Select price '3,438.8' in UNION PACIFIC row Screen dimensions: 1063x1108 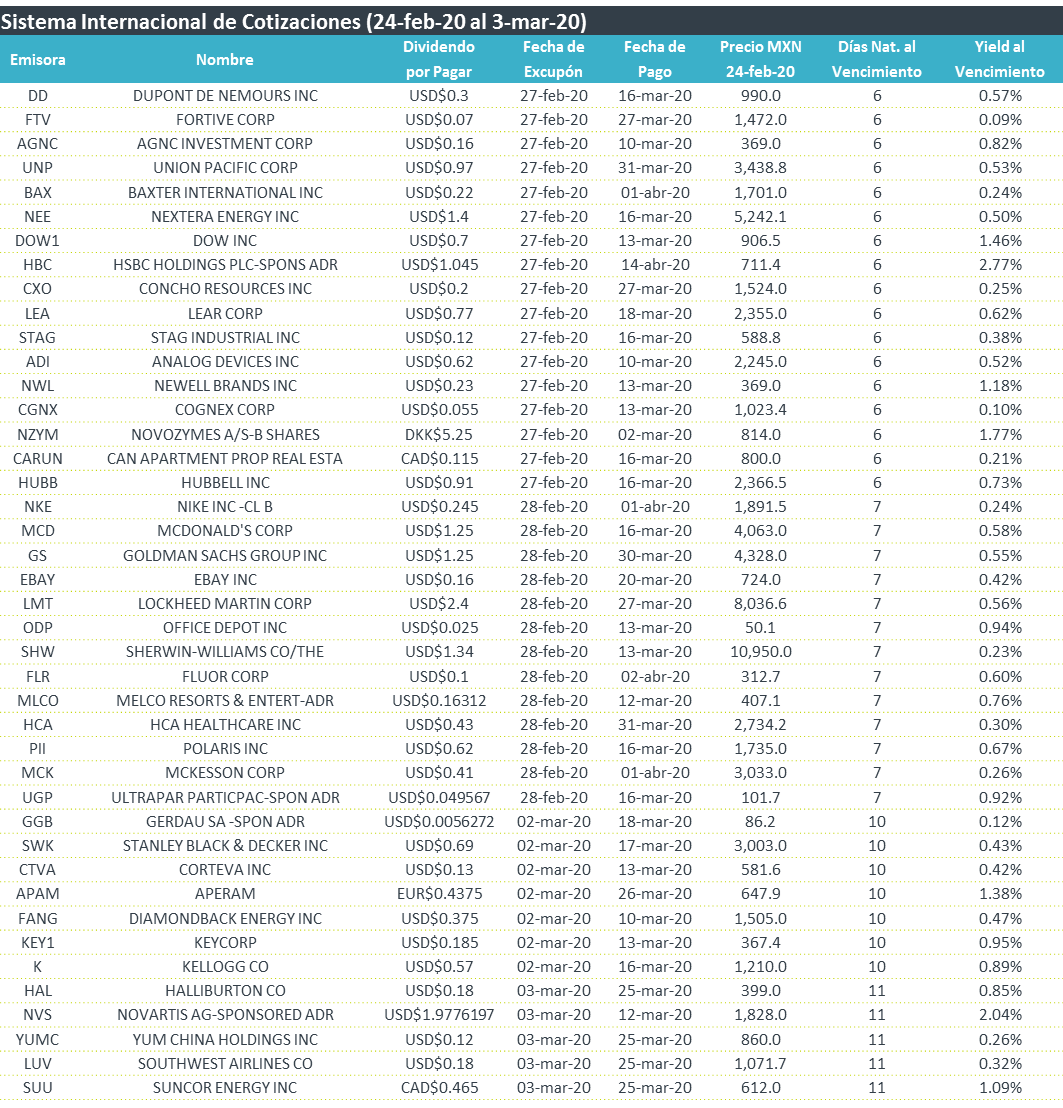click(x=760, y=167)
